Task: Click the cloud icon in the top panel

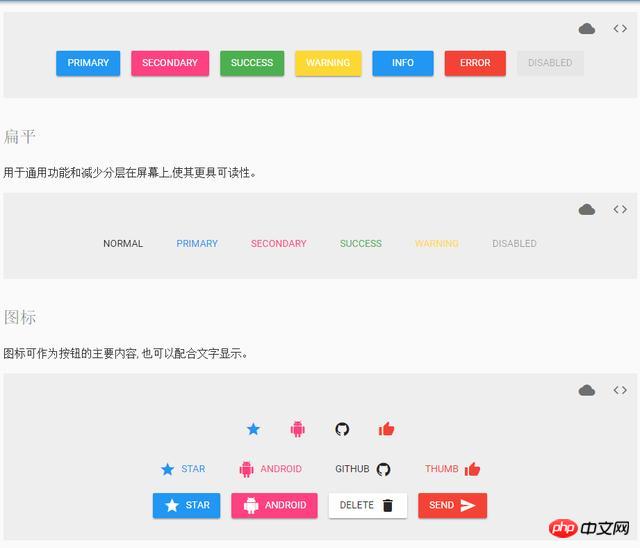Action: [x=587, y=29]
